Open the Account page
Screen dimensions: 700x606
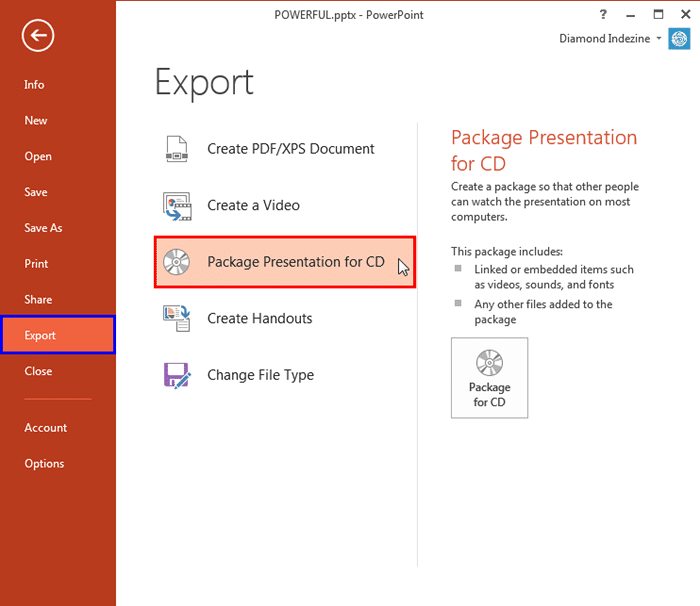coord(46,428)
